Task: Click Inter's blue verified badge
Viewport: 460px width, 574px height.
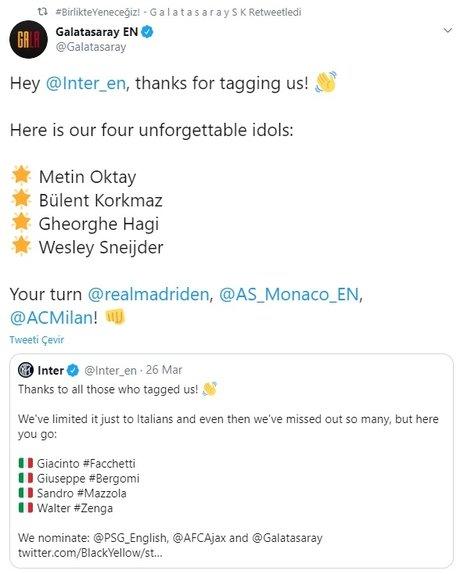Action: (x=73, y=370)
